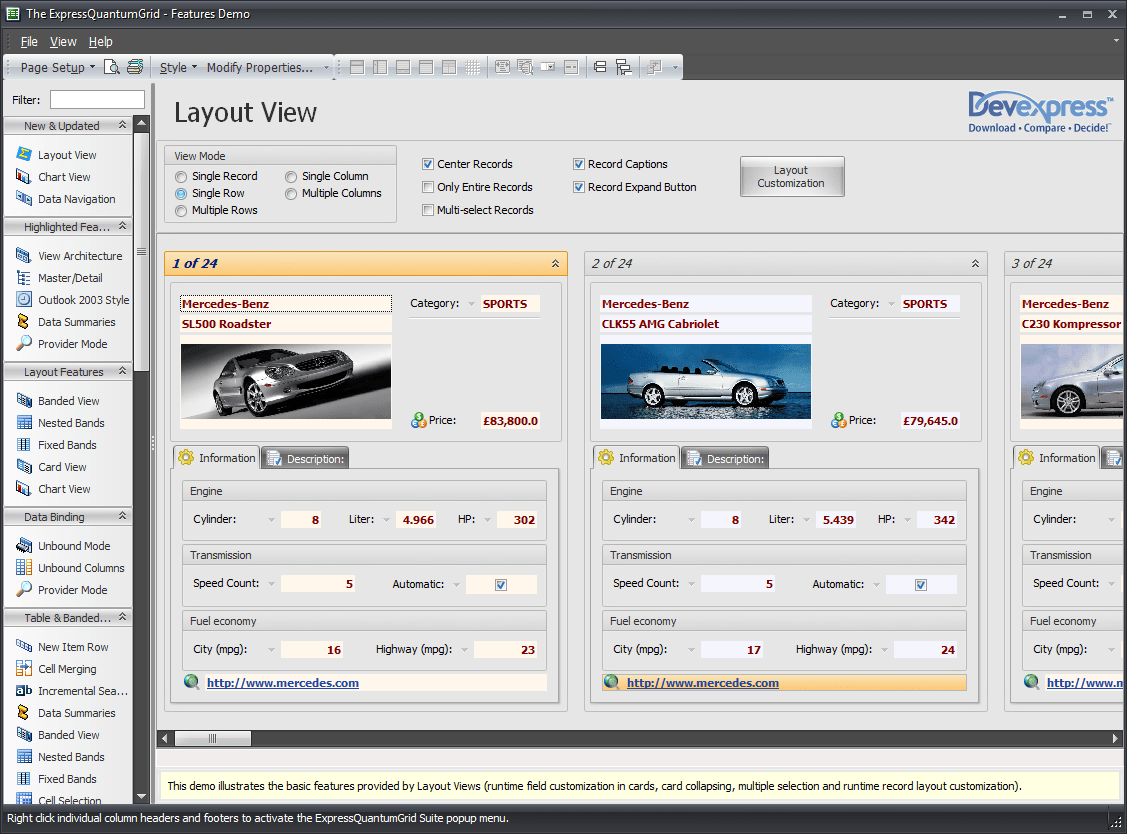
Task: Click View Architecture sidebar icon
Action: click(24, 255)
